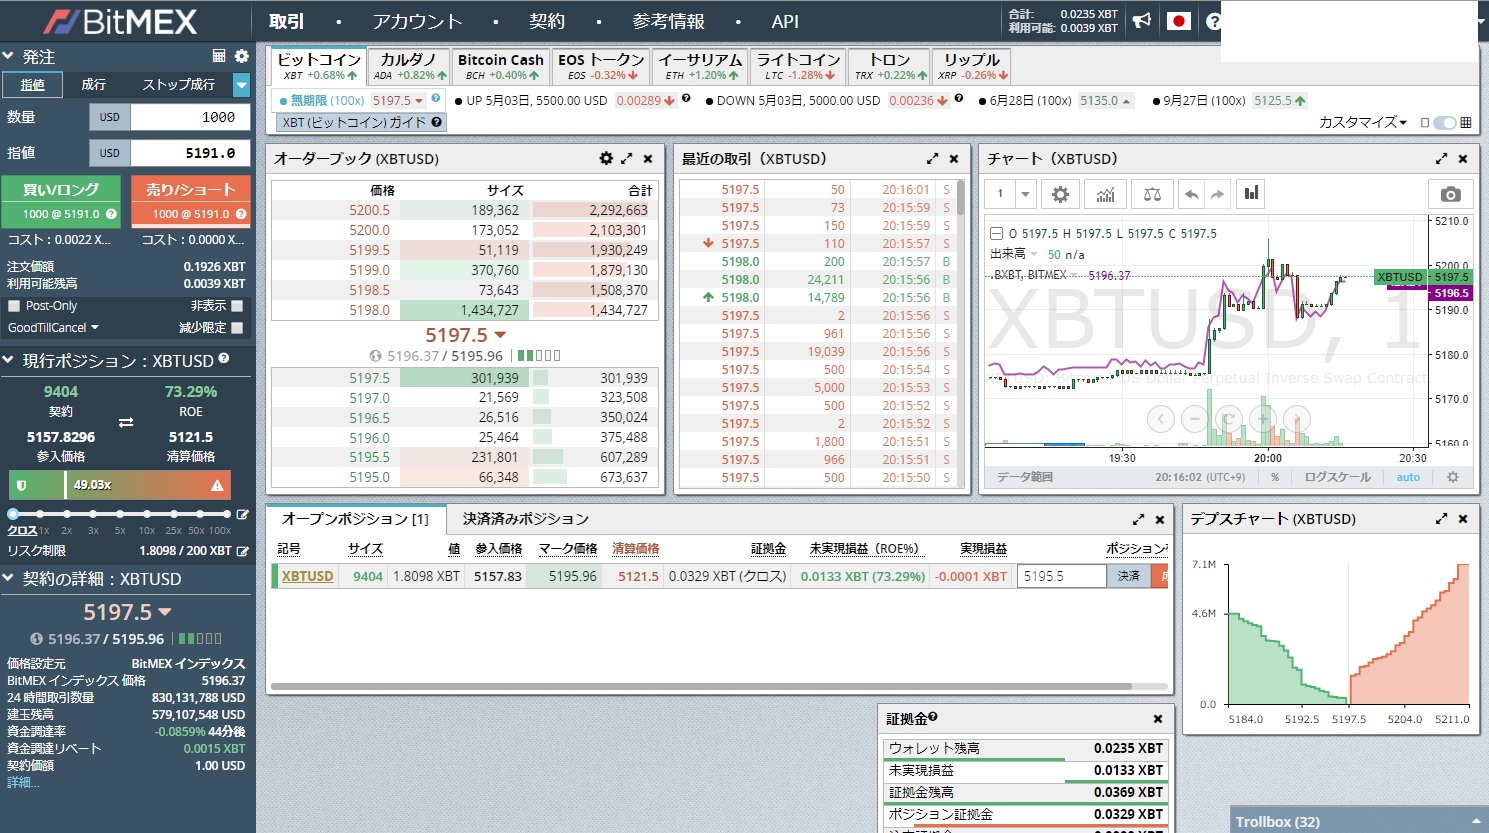Image resolution: width=1489 pixels, height=833 pixels.
Task: Toggle percent scale on chart
Action: [1275, 477]
